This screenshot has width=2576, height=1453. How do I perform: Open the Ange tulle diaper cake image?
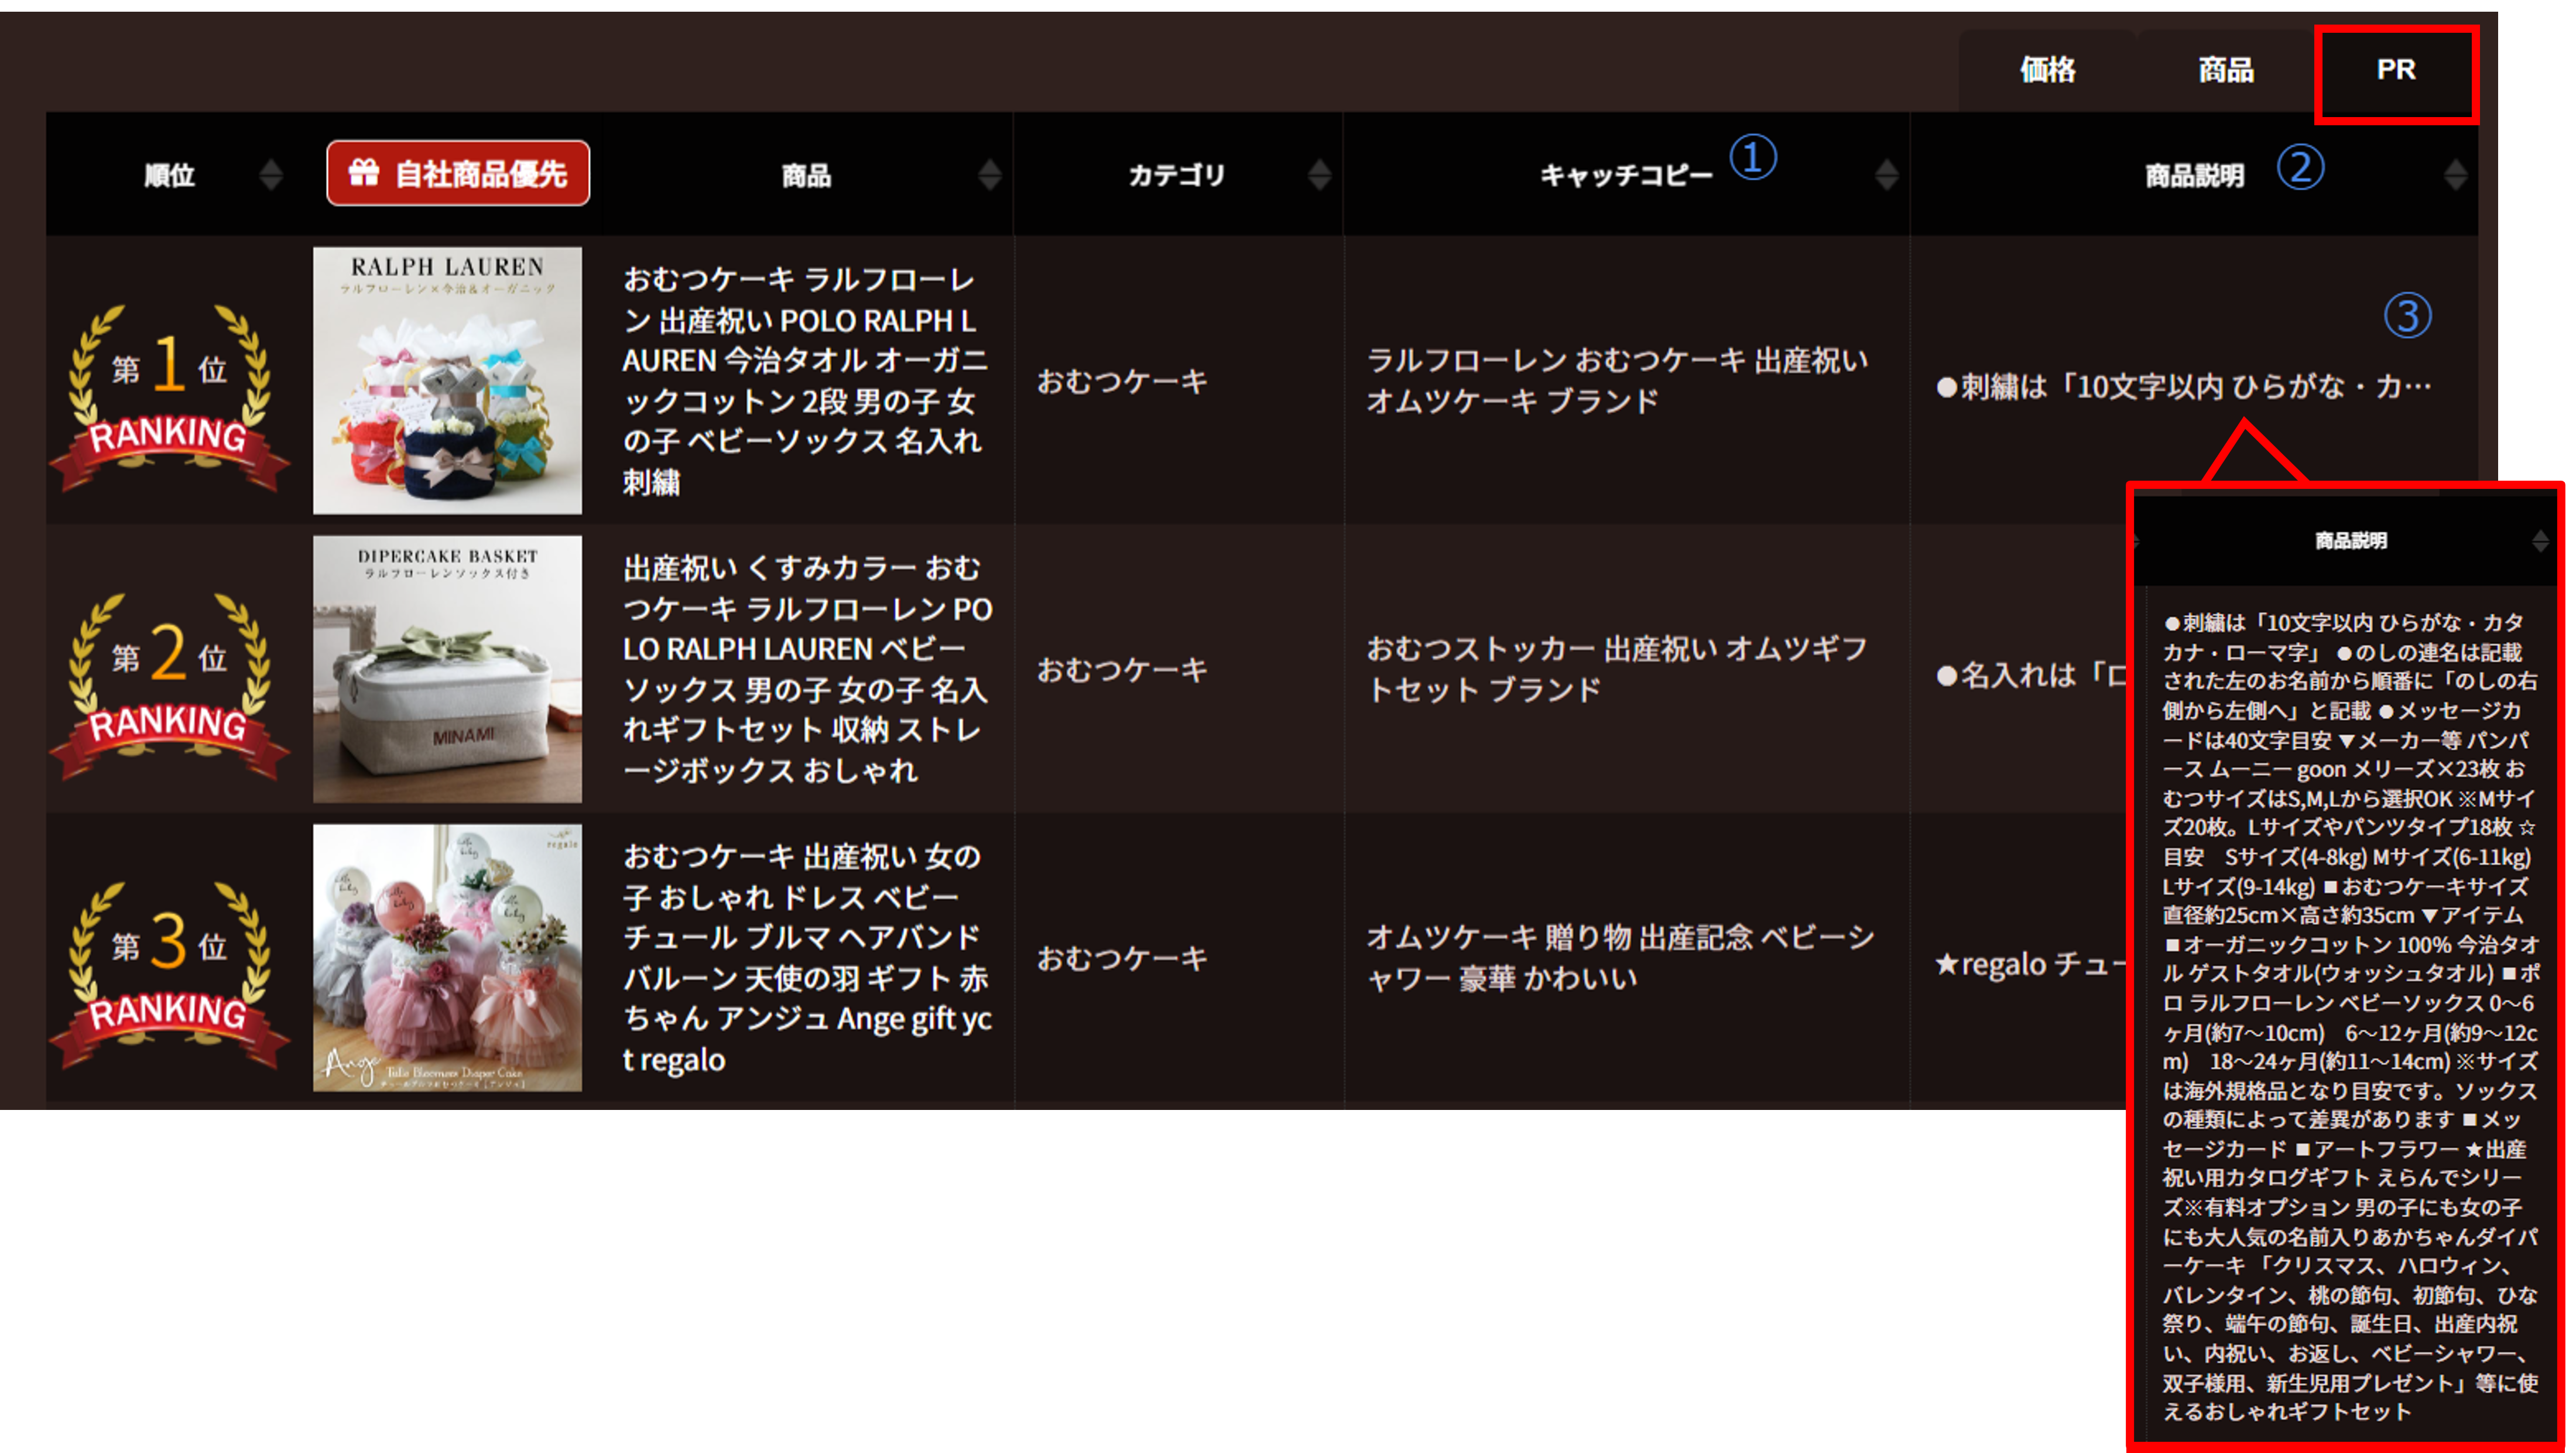447,957
